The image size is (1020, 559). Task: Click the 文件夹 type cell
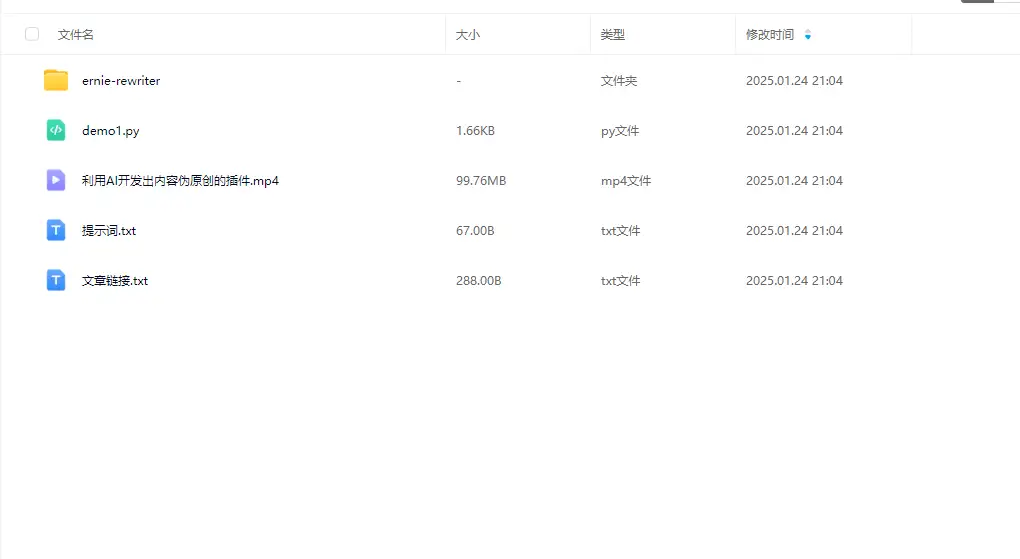[x=619, y=81]
